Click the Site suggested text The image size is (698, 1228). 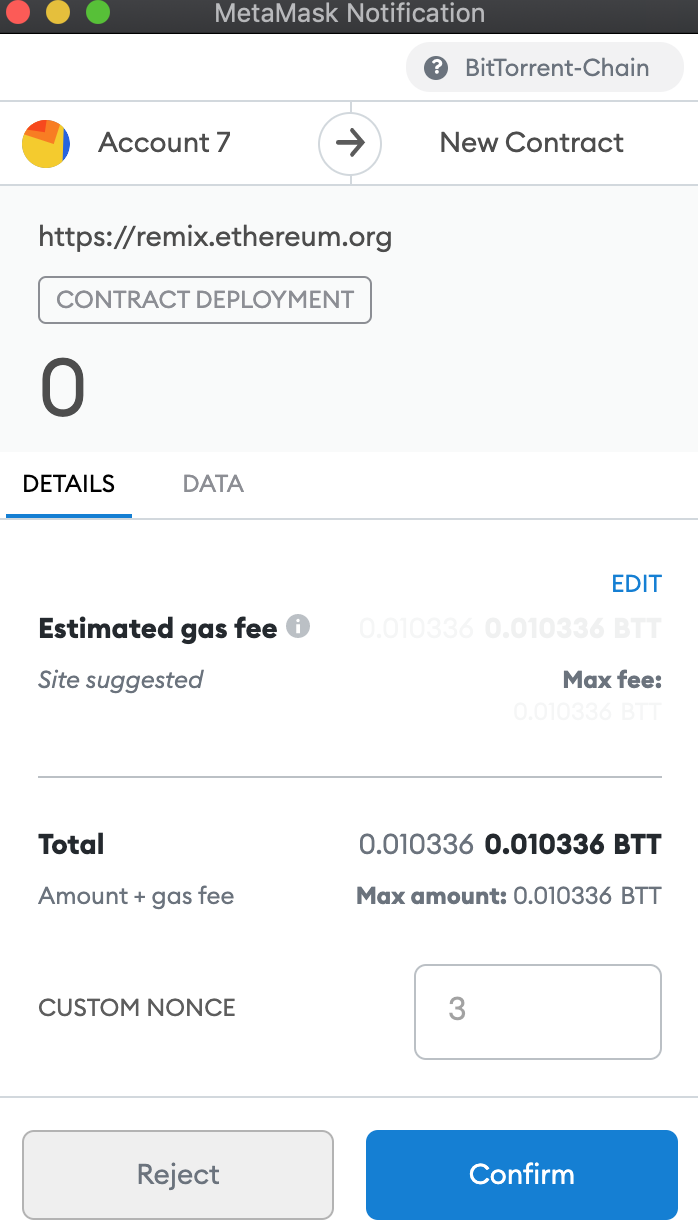click(120, 680)
